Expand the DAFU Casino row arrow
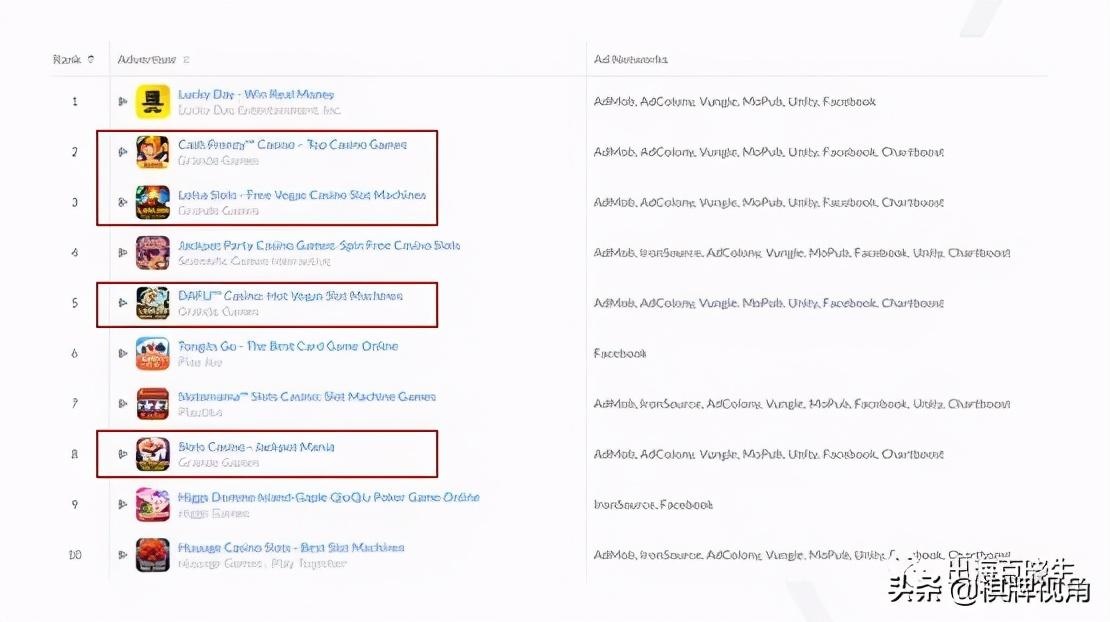 pos(122,303)
